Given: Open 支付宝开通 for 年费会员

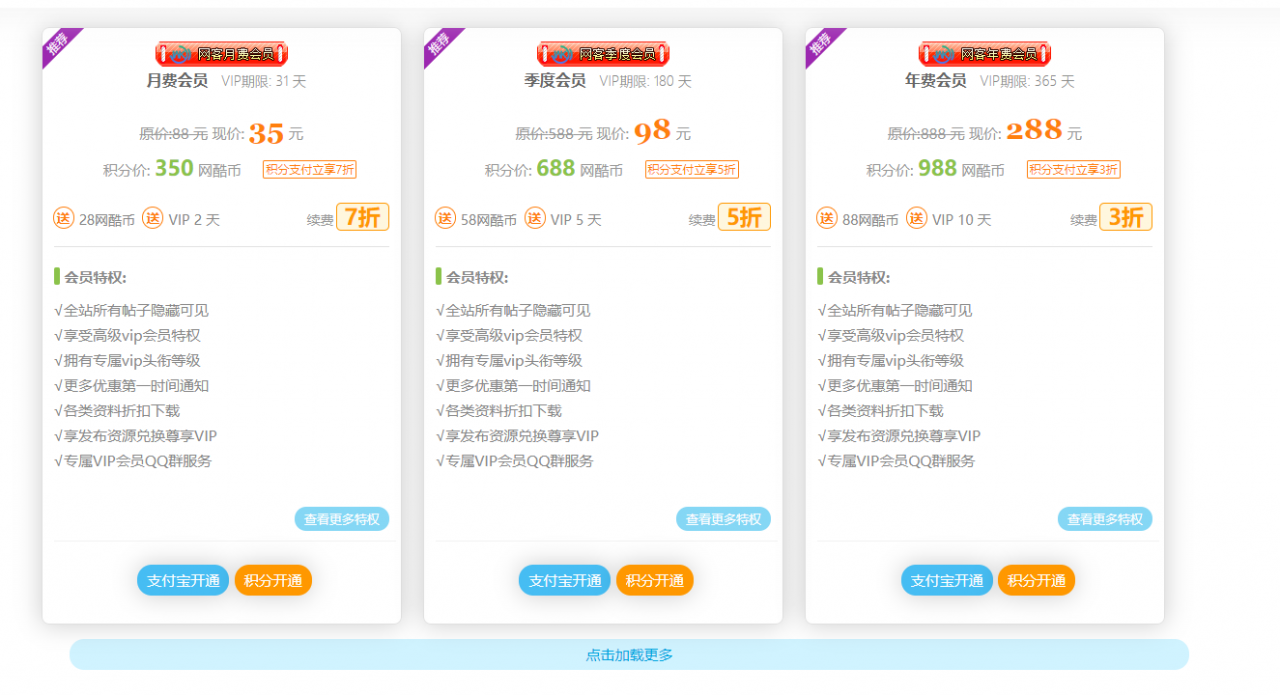Looking at the screenshot, I should pyautogui.click(x=947, y=580).
